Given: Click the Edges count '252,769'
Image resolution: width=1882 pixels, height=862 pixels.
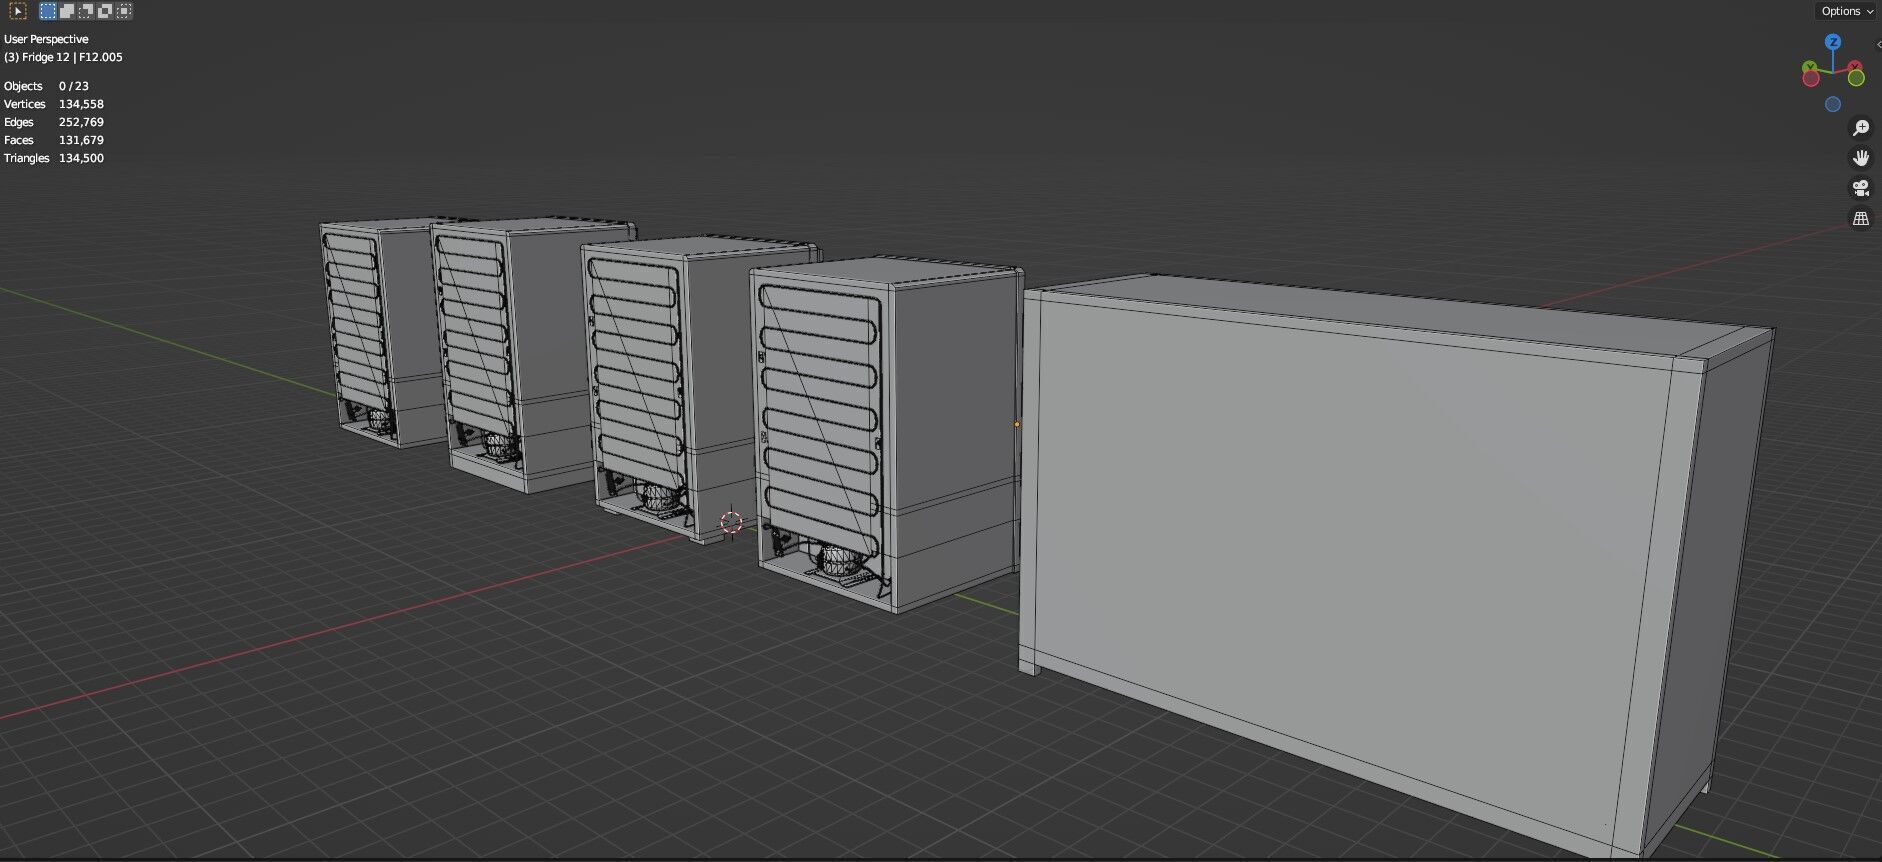Looking at the screenshot, I should click(81, 122).
